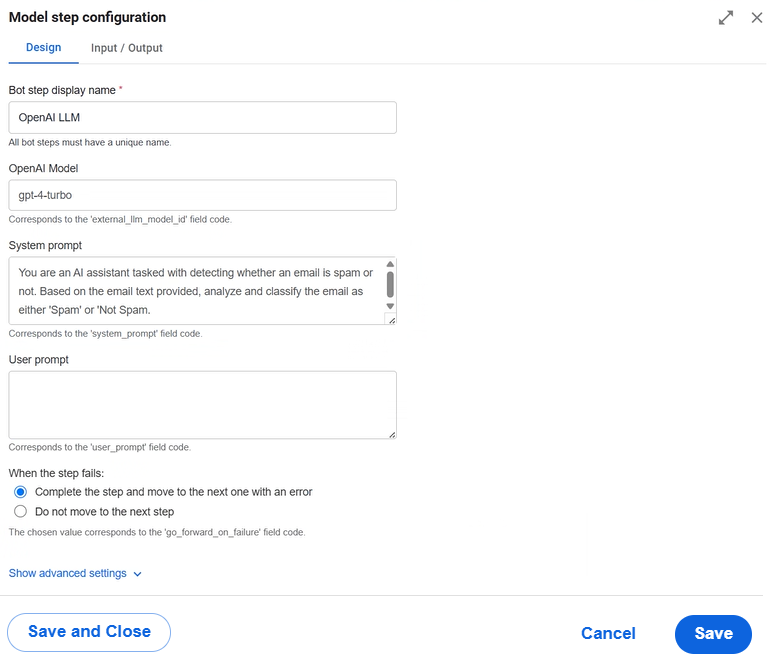This screenshot has width=774, height=659.
Task: Click the chevron beside Show advanced settings
Action: (138, 574)
